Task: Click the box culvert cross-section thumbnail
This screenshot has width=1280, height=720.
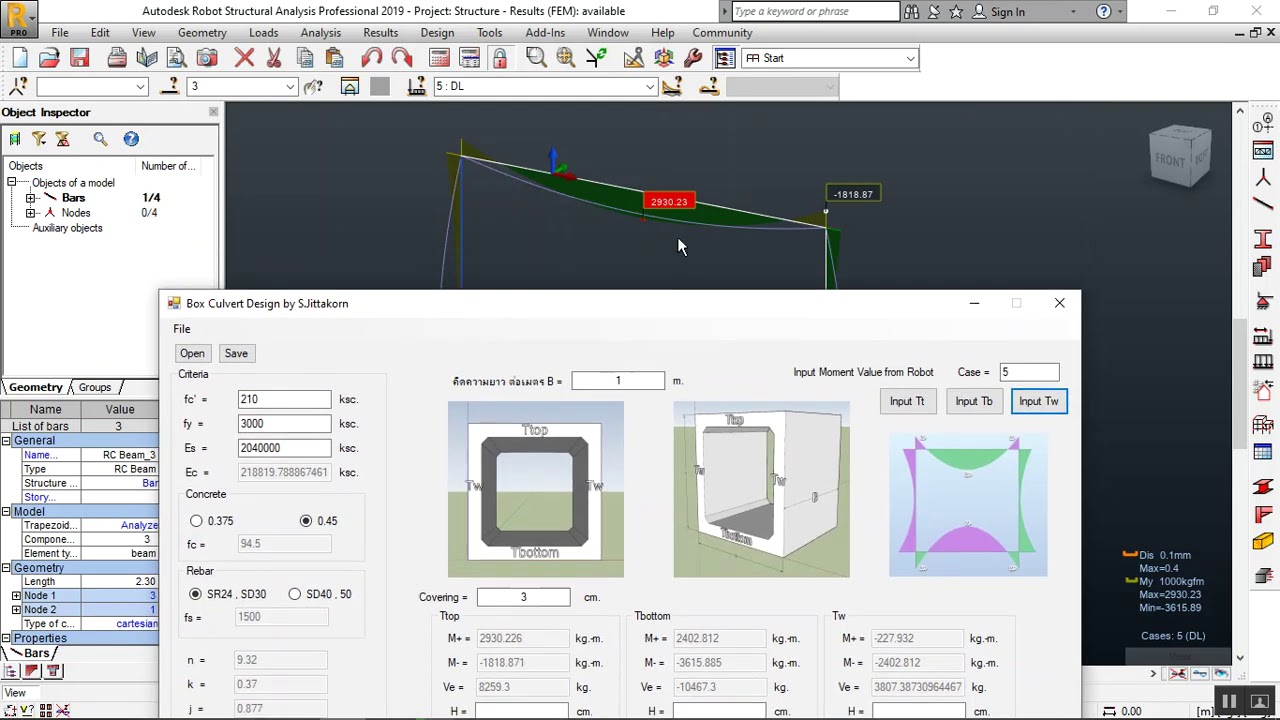Action: pyautogui.click(x=536, y=489)
